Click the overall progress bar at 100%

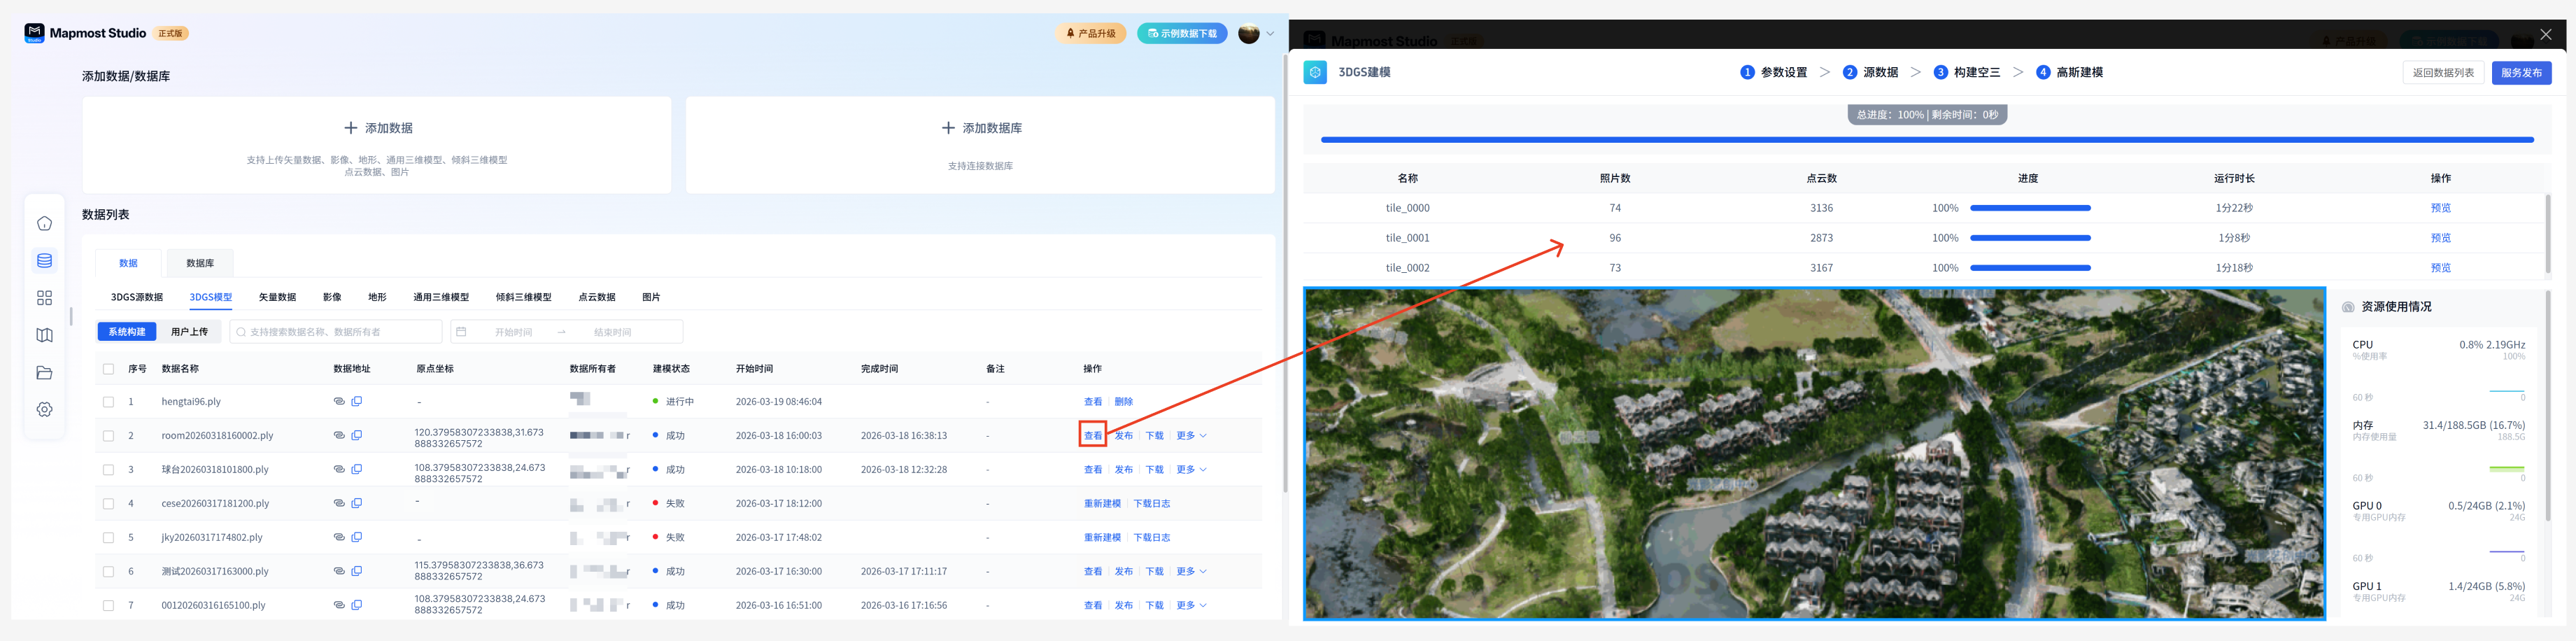(x=1926, y=140)
